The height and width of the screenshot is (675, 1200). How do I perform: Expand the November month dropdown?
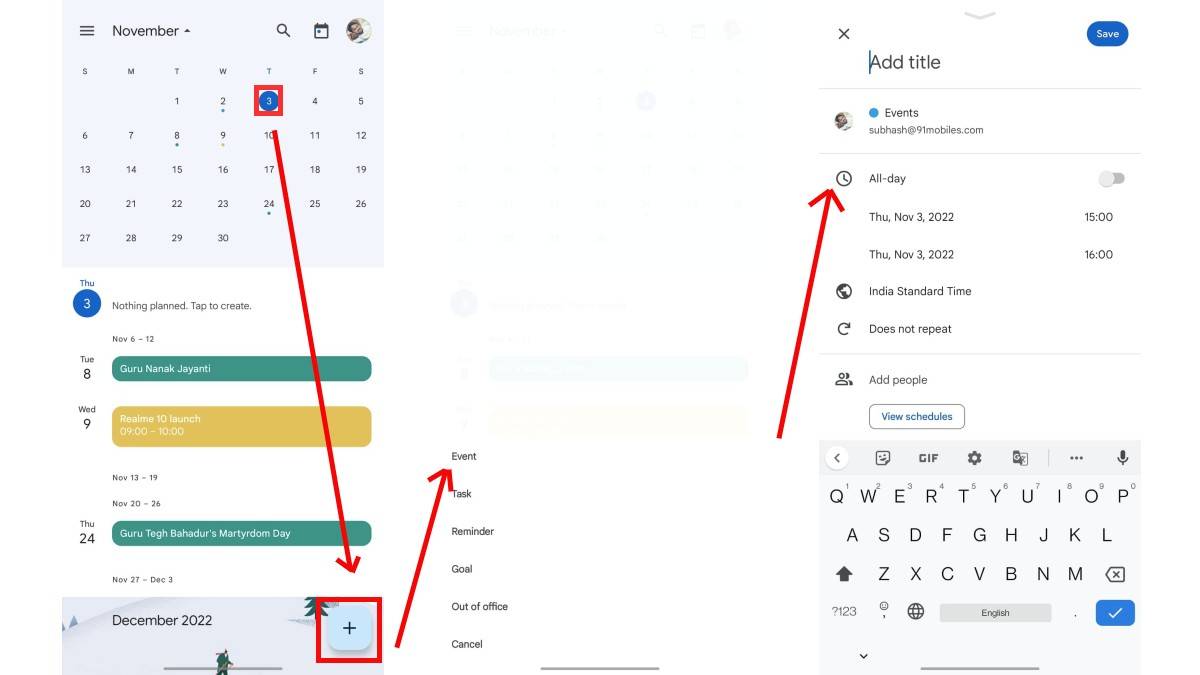[151, 31]
